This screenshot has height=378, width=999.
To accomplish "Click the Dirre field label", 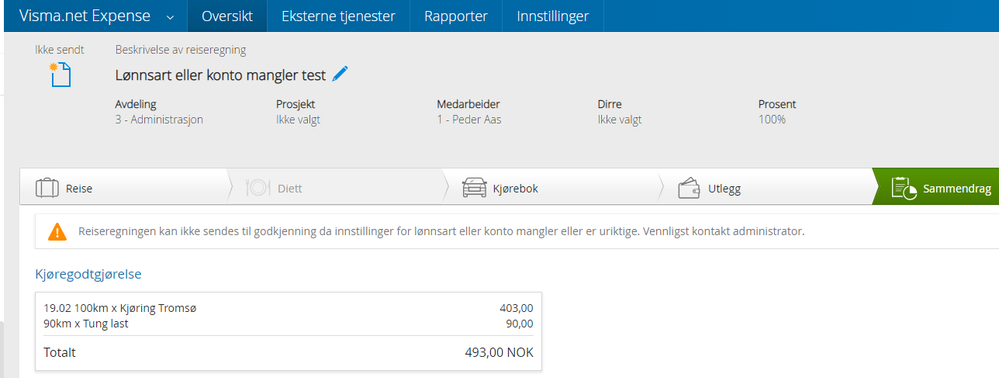I will click(610, 104).
